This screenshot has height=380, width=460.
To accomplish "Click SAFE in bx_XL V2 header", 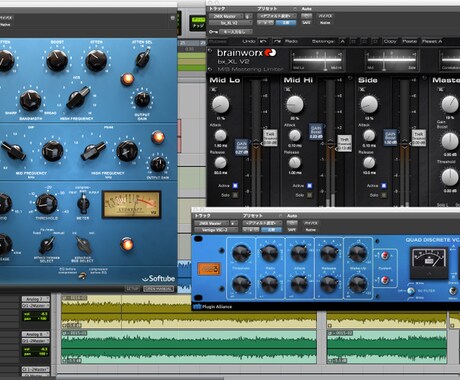I will click(306, 23).
